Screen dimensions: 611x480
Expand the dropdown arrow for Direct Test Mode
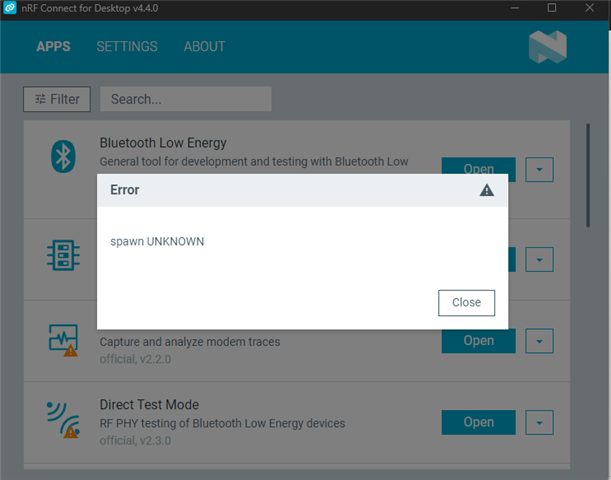pos(539,422)
